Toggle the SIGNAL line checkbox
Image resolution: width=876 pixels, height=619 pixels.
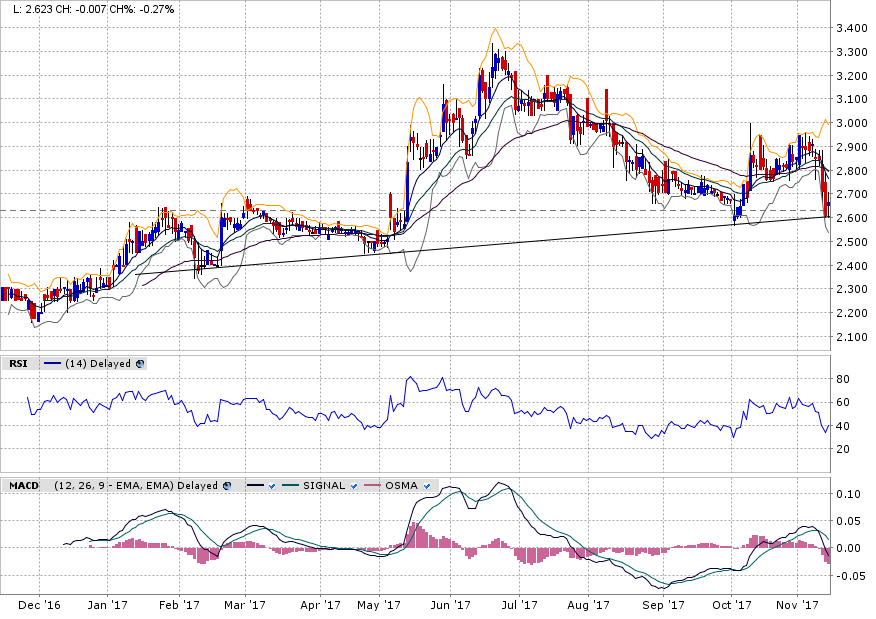(354, 485)
